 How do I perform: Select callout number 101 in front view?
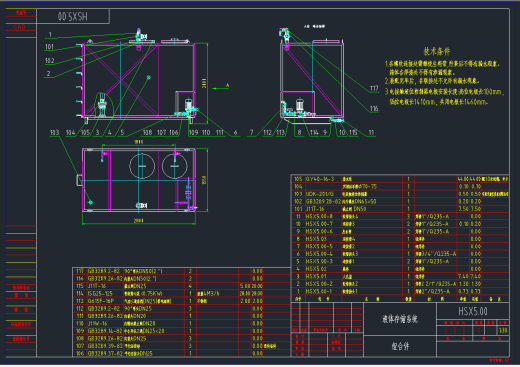(49, 47)
